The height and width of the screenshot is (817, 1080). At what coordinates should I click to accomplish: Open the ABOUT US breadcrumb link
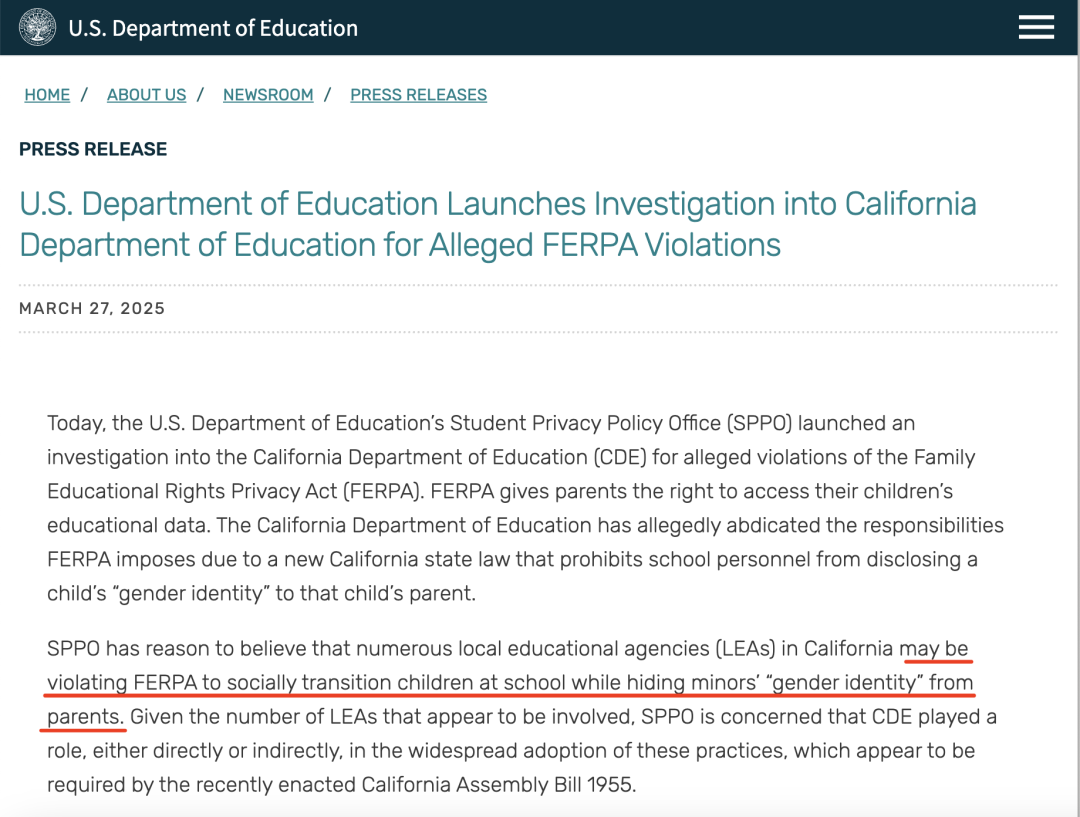click(146, 94)
